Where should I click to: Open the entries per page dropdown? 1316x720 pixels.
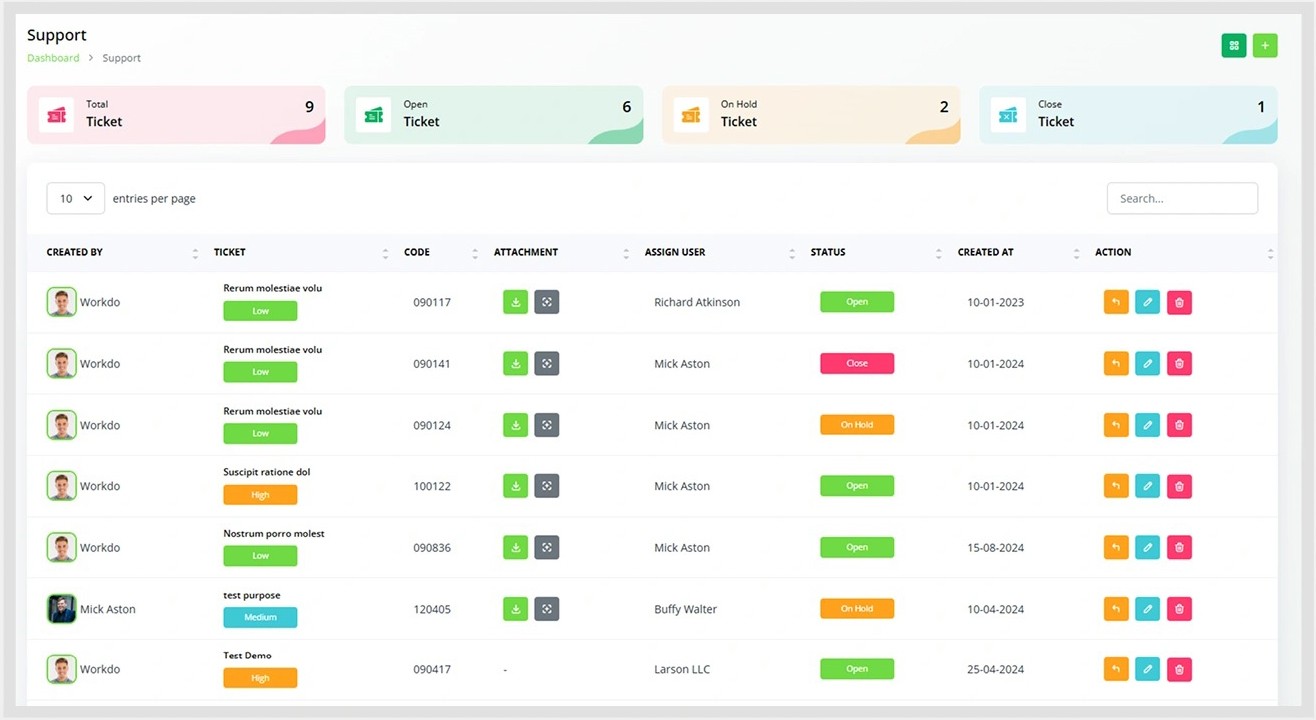76,198
